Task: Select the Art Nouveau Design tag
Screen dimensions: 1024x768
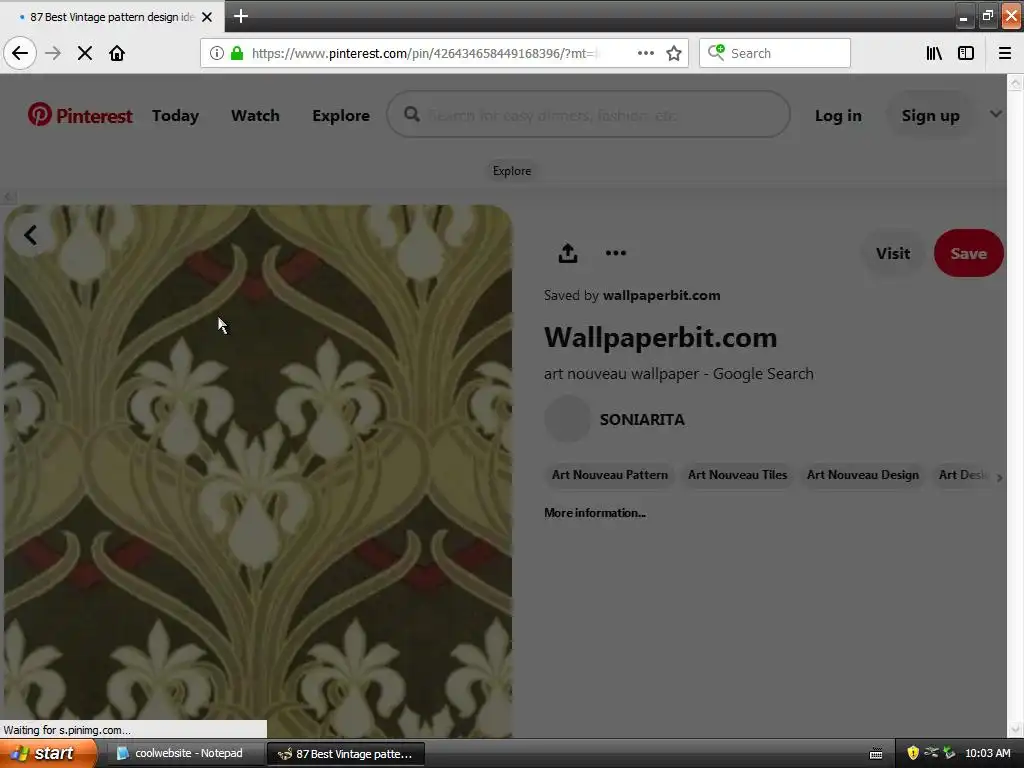Action: [x=862, y=475]
